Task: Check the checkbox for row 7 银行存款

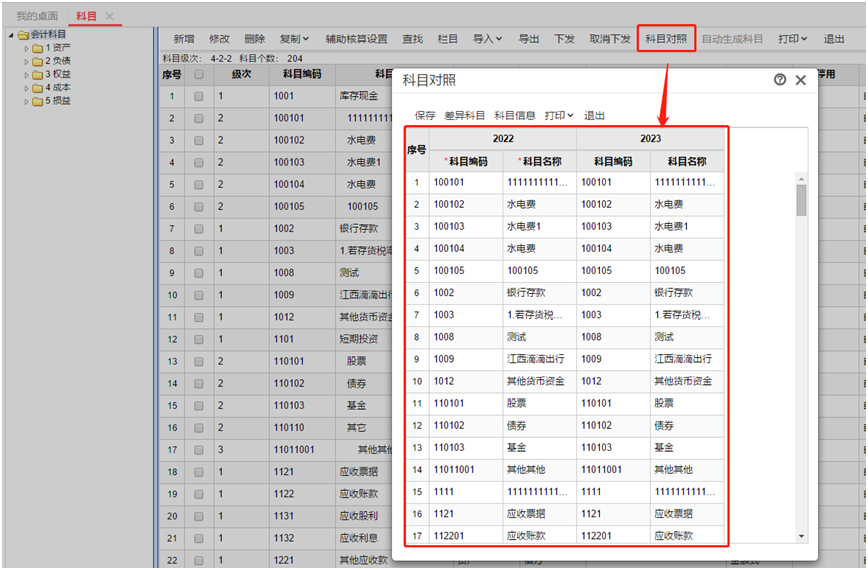Action: tap(199, 229)
